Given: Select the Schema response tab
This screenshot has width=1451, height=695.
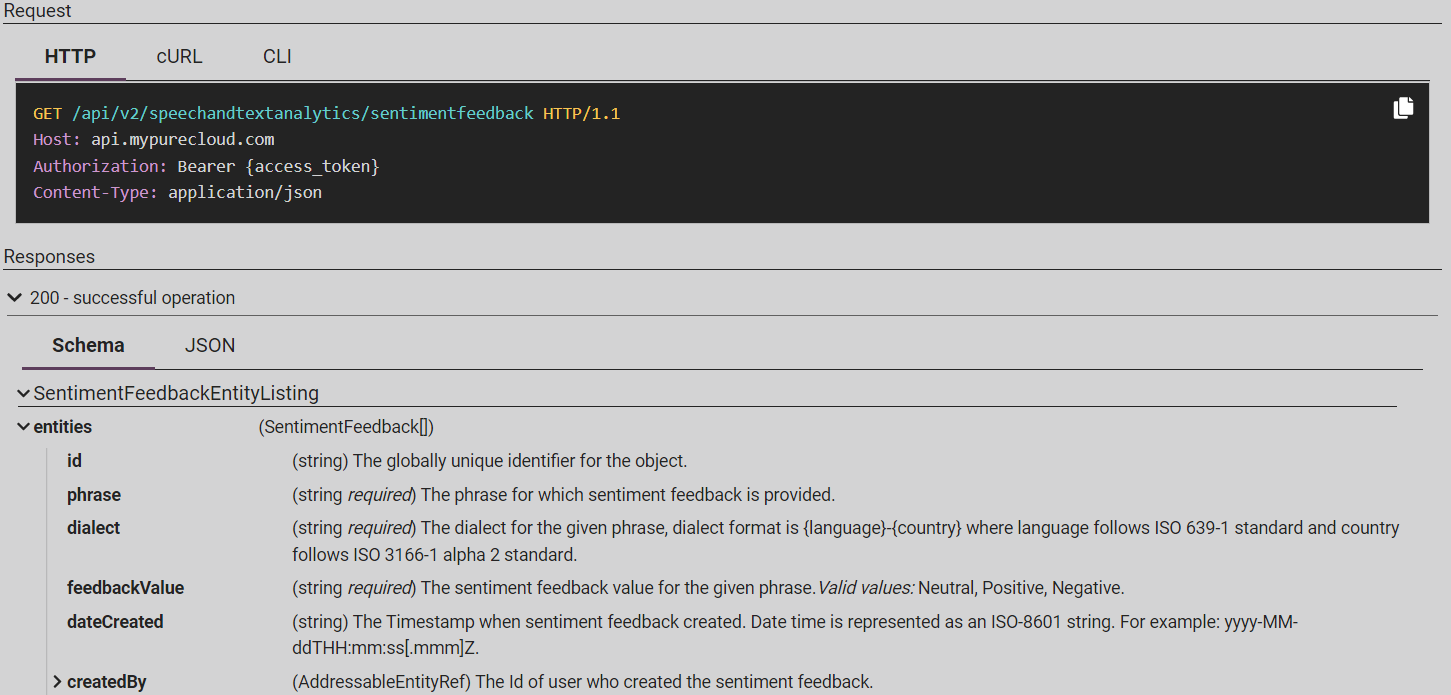Looking at the screenshot, I should [x=88, y=345].
